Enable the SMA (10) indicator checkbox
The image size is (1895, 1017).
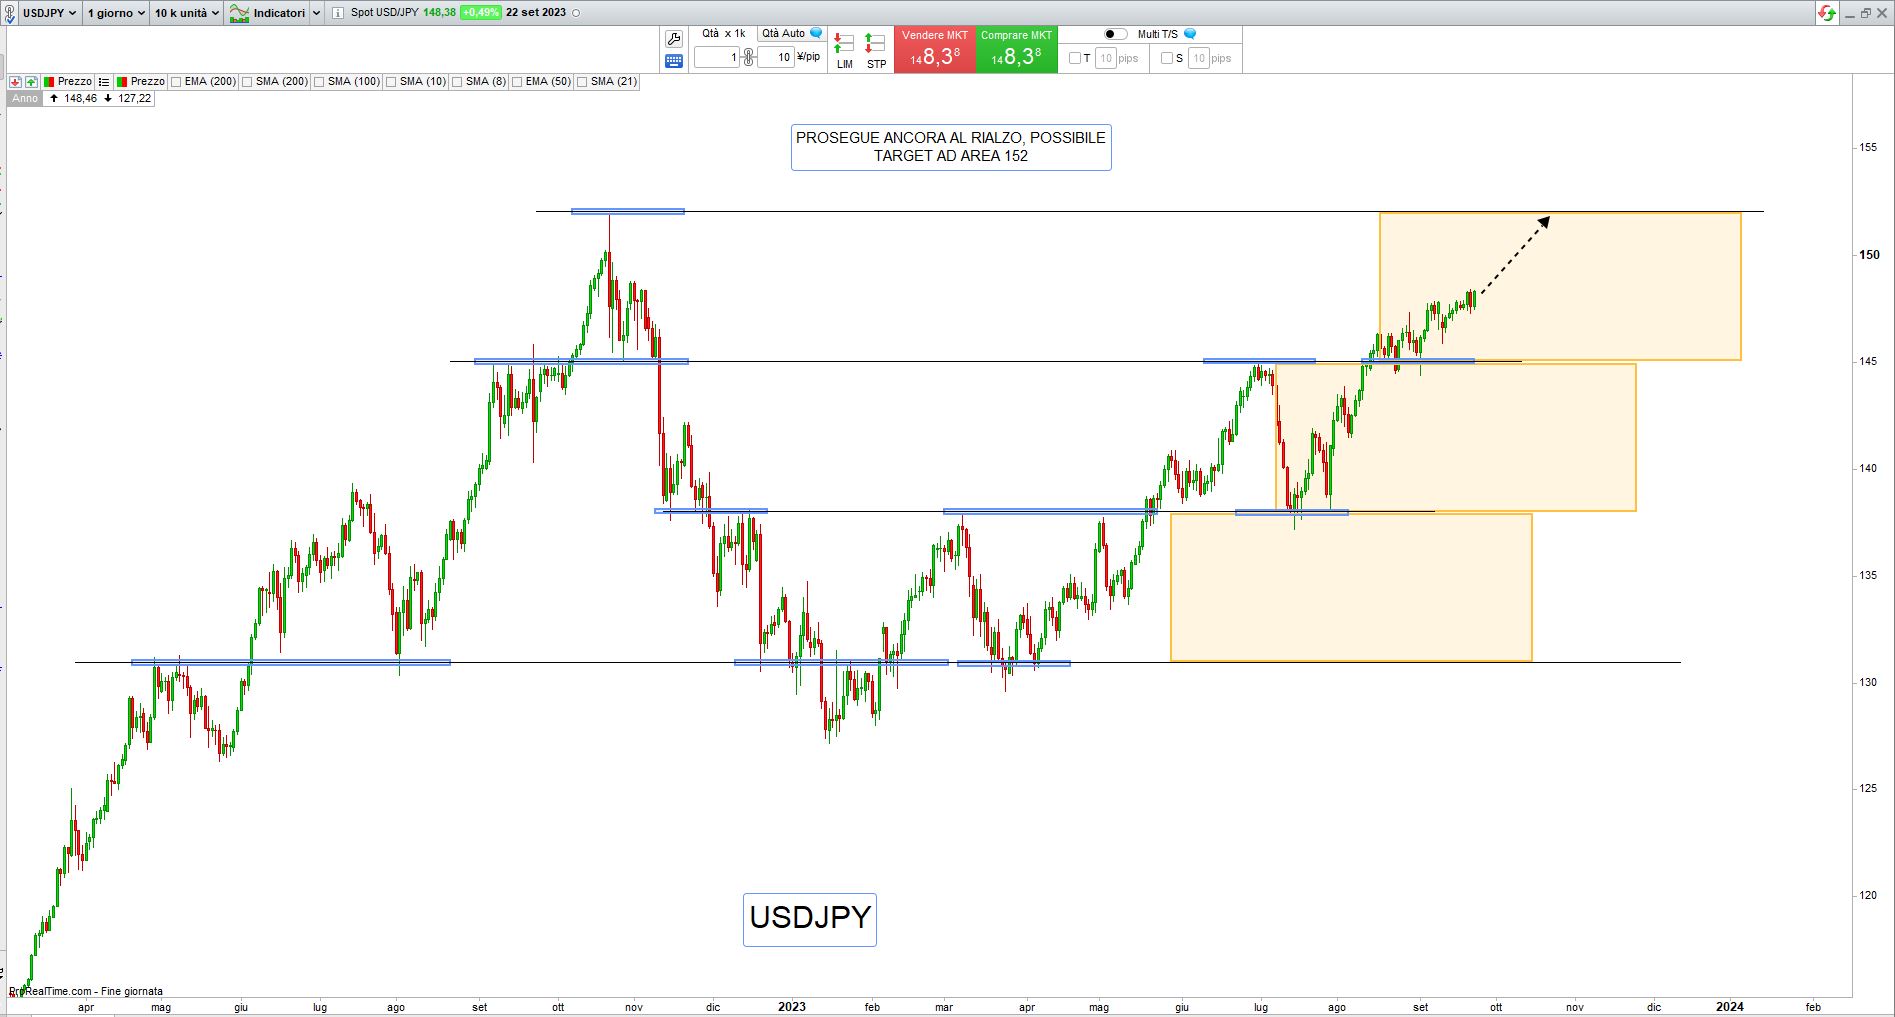(391, 82)
